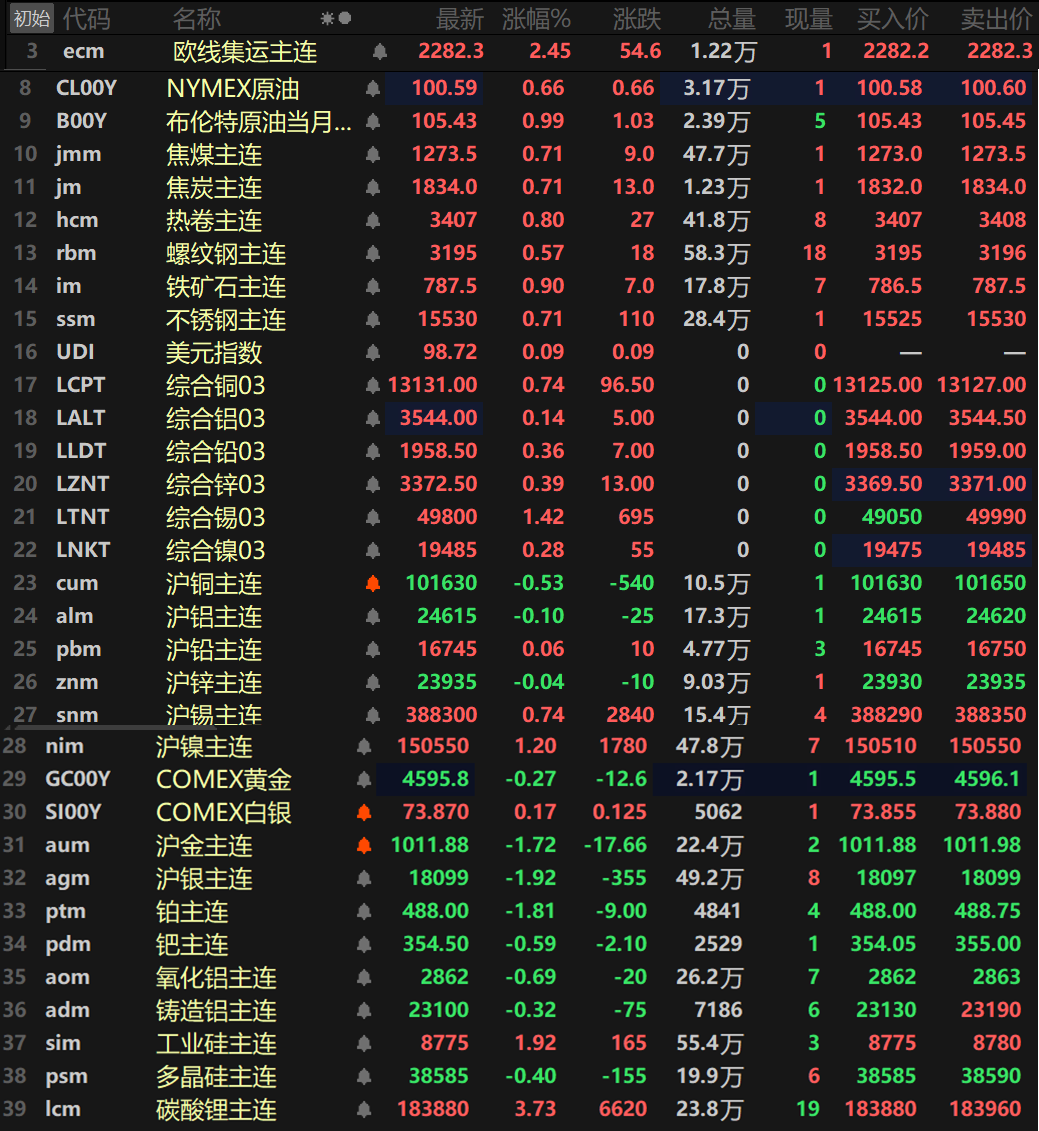Viewport: 1039px width, 1131px height.
Task: Toggle alert bell on 铁矿石主连 row
Action: click(373, 287)
